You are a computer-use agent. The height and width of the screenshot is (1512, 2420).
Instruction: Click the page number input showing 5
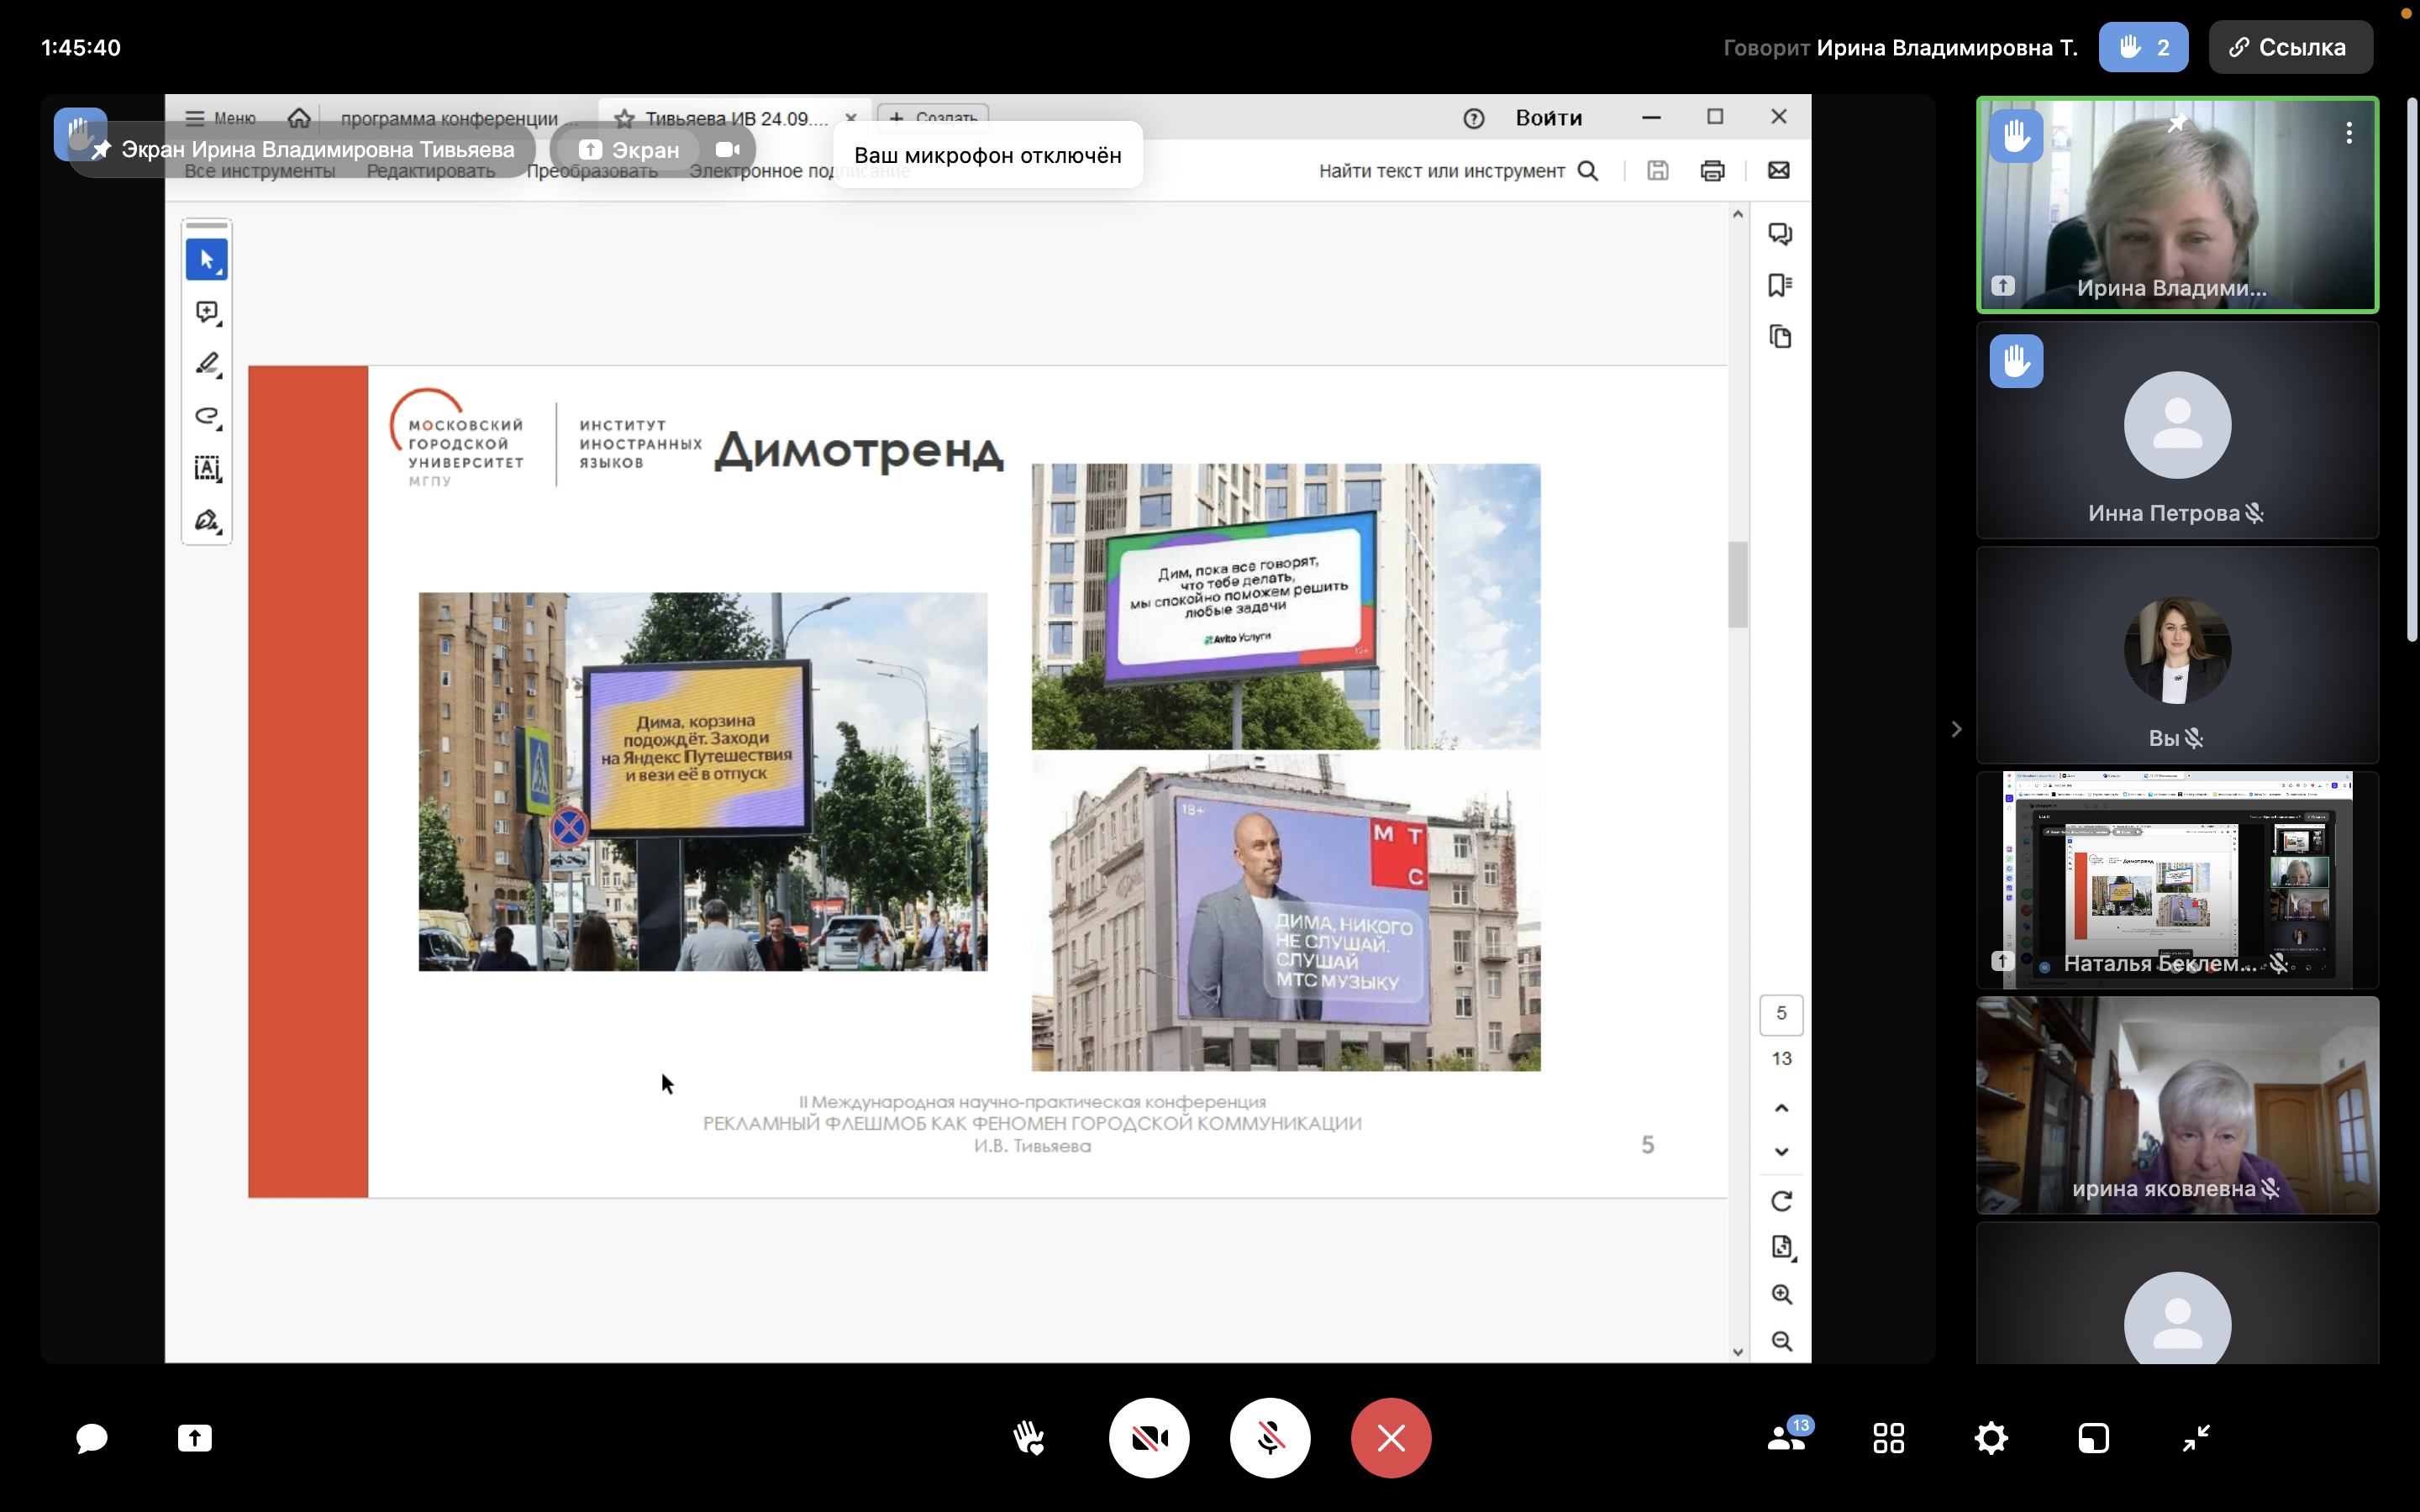point(1783,1014)
